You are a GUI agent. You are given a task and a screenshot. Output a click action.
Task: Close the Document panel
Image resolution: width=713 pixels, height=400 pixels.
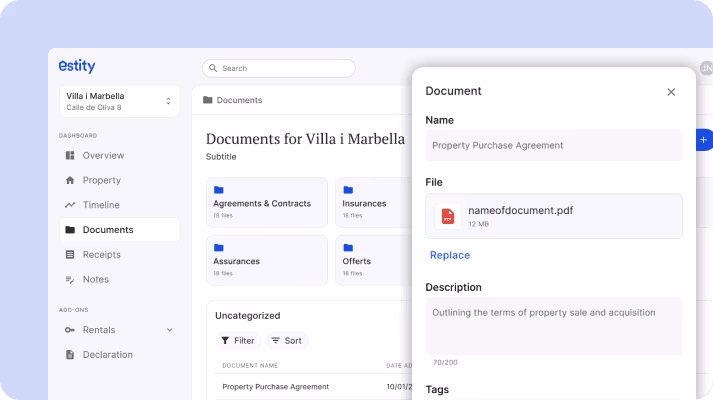tap(671, 92)
